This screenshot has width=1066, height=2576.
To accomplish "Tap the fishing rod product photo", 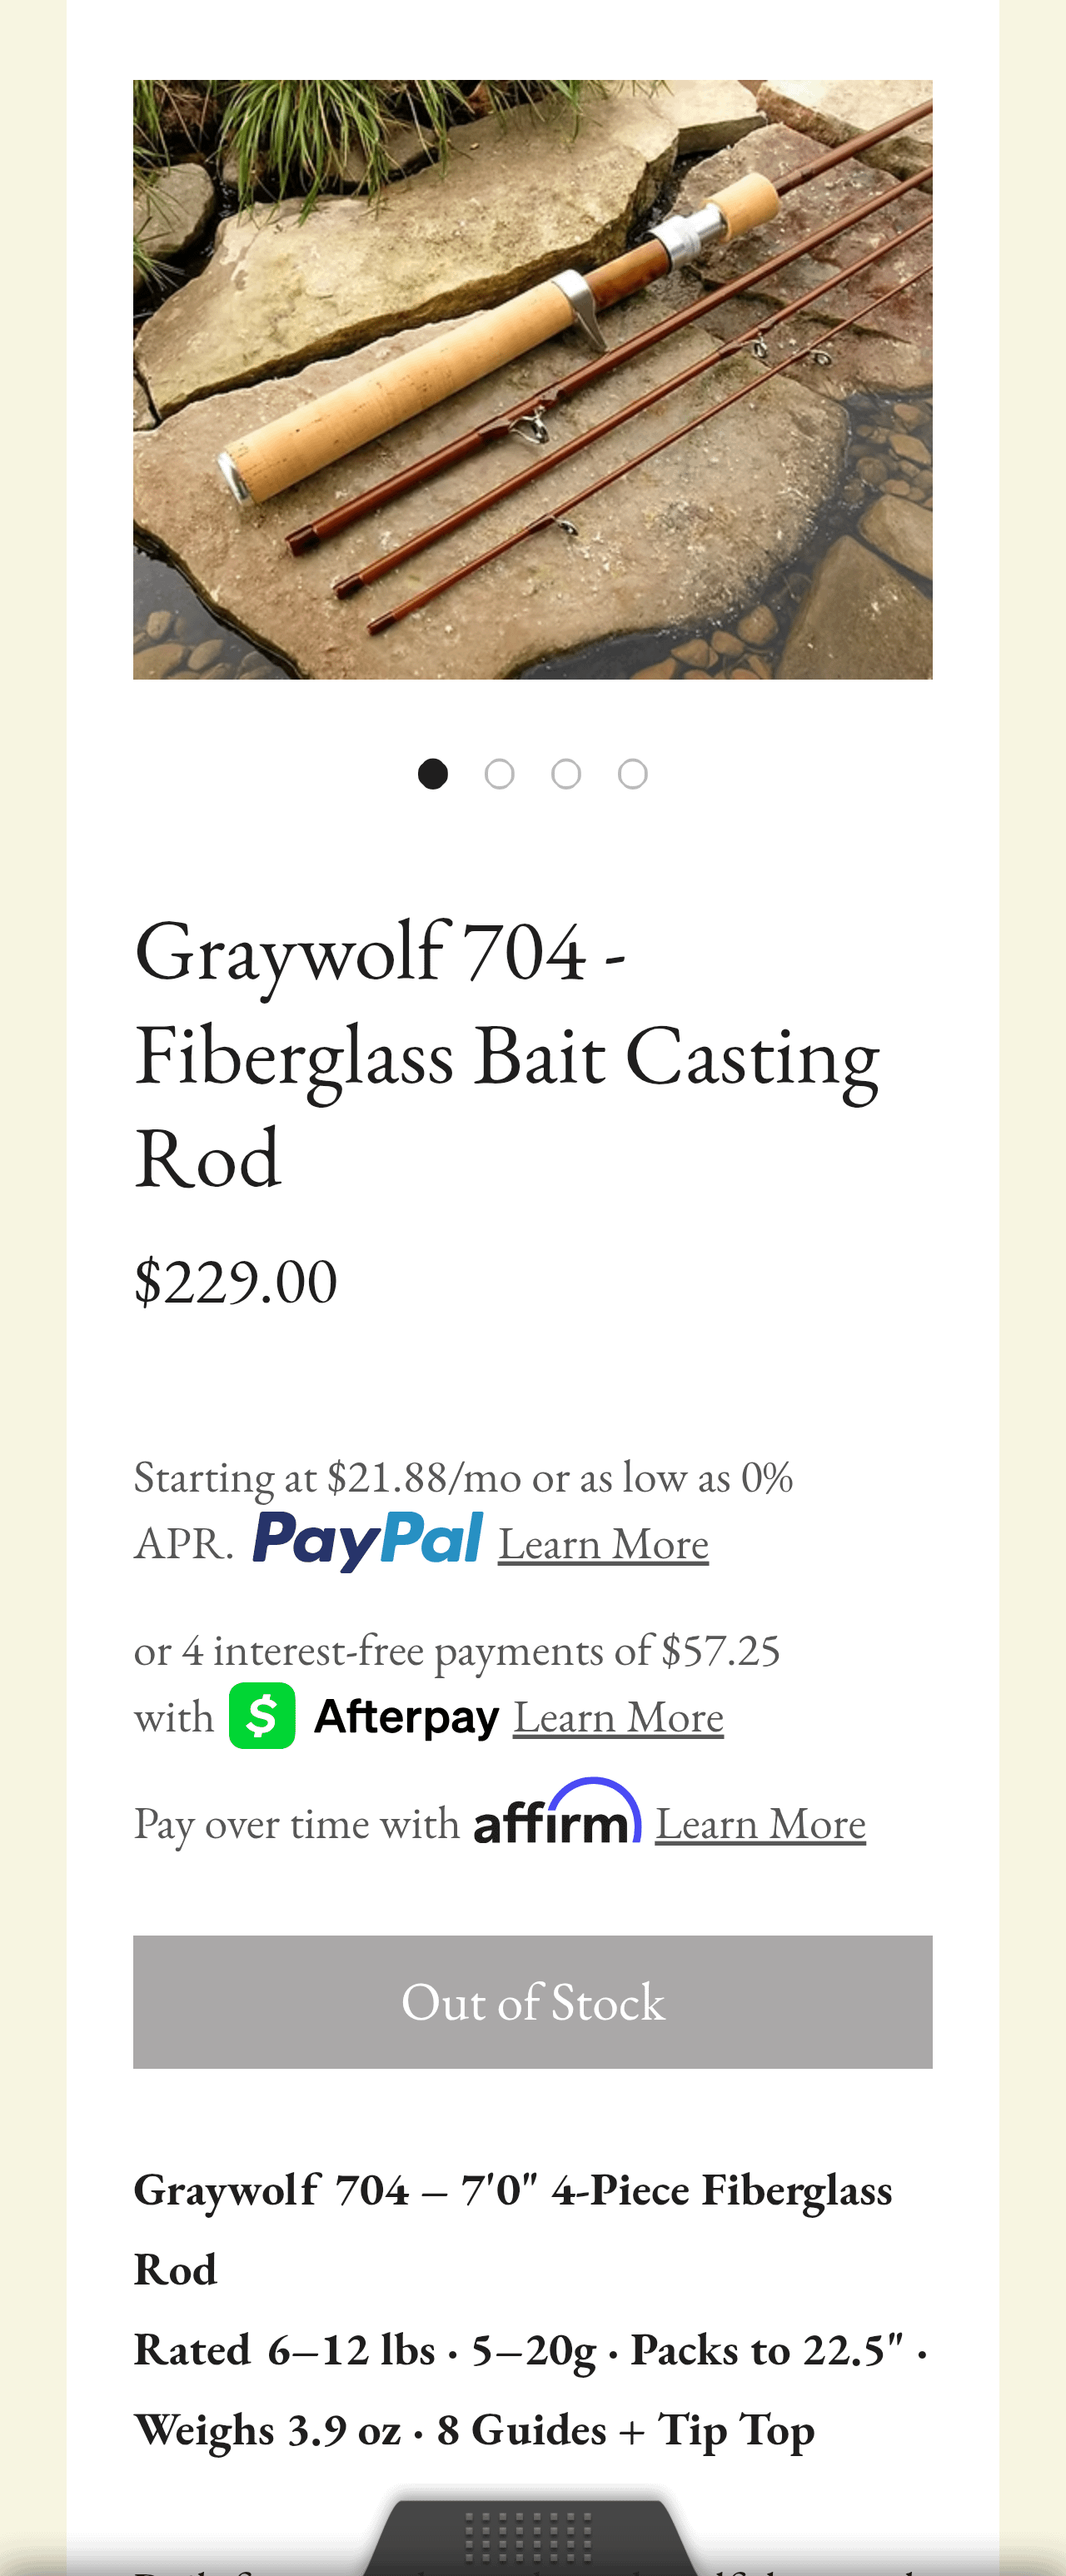I will [532, 380].
